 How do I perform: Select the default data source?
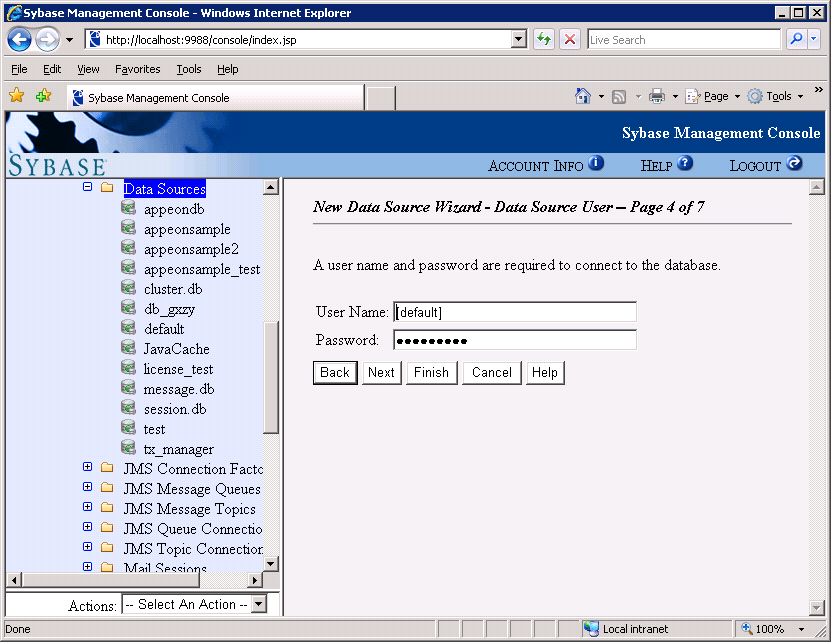(164, 329)
